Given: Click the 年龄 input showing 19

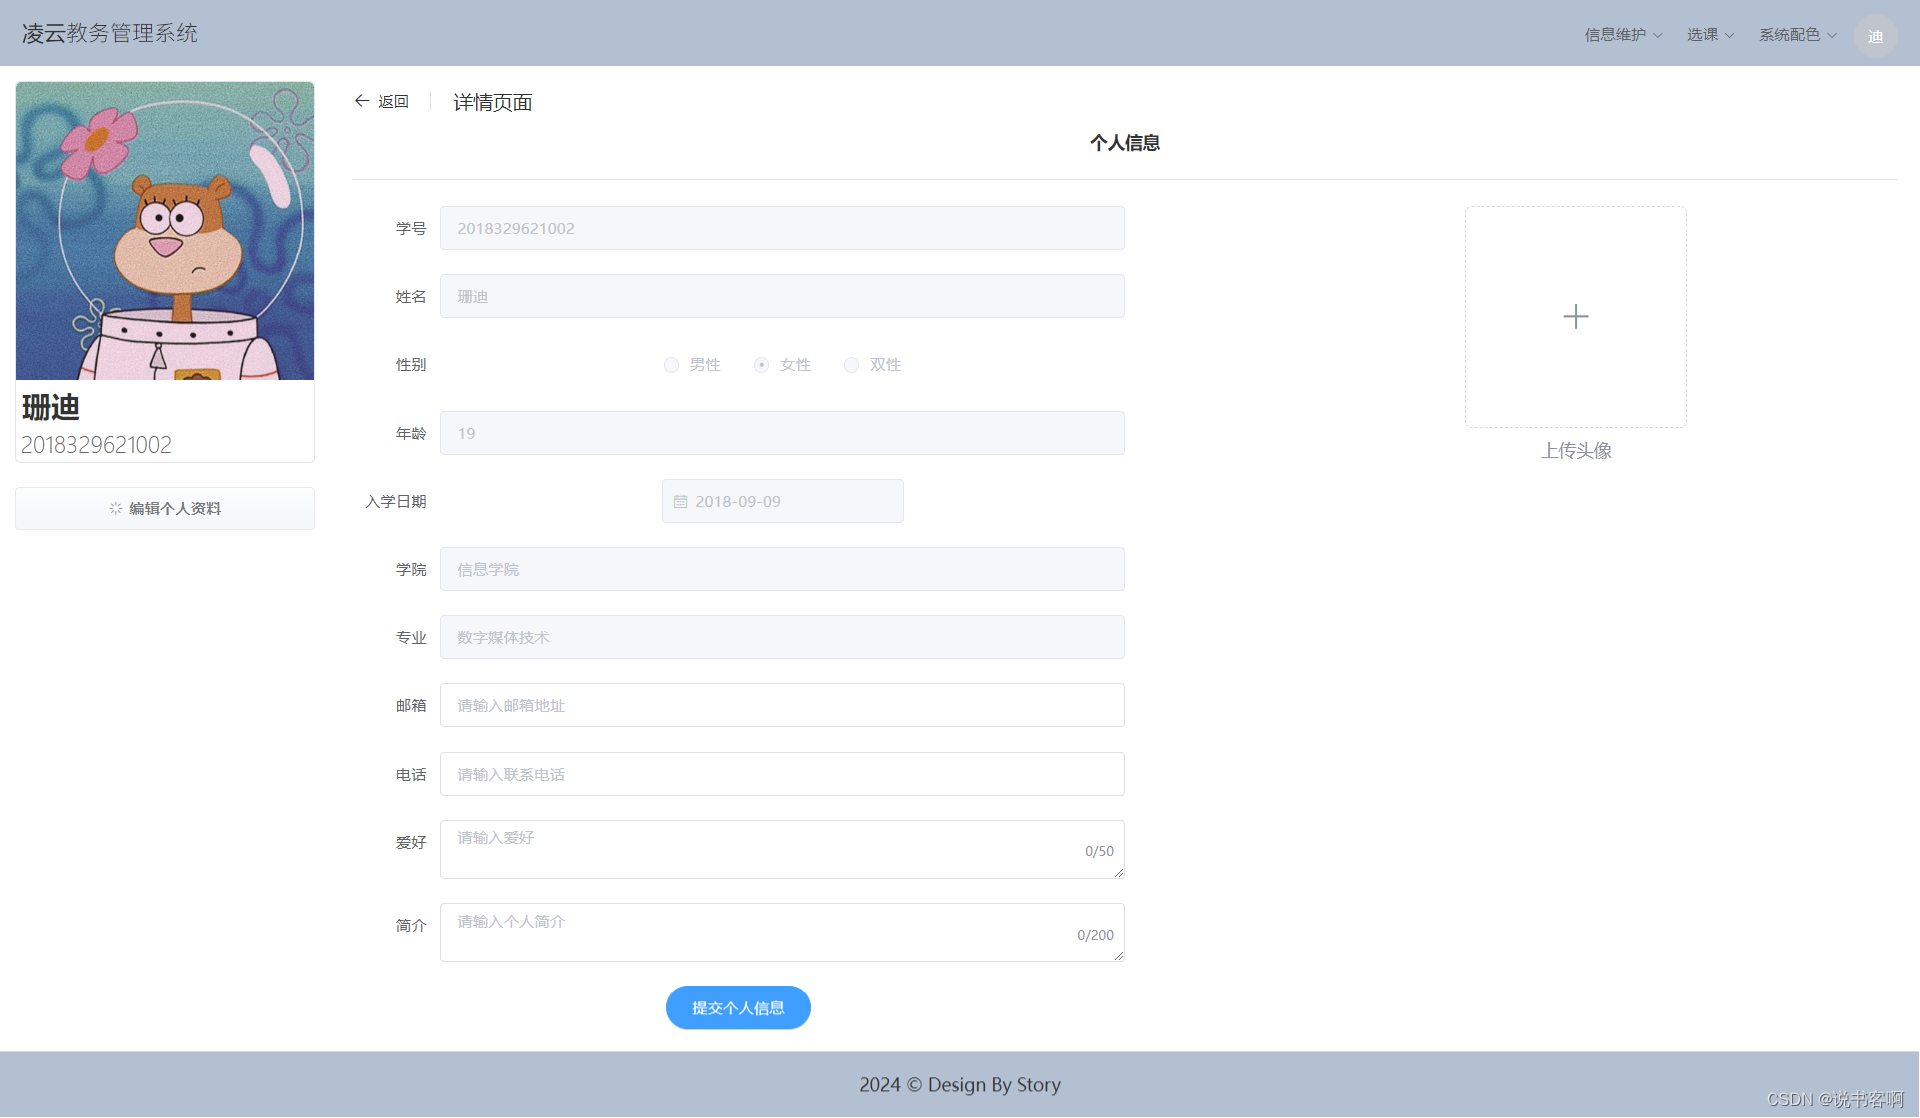Looking at the screenshot, I should (782, 433).
